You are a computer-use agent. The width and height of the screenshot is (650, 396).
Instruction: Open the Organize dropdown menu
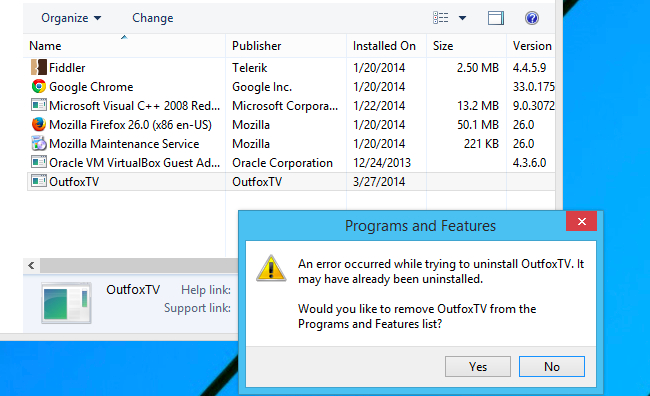coord(71,18)
